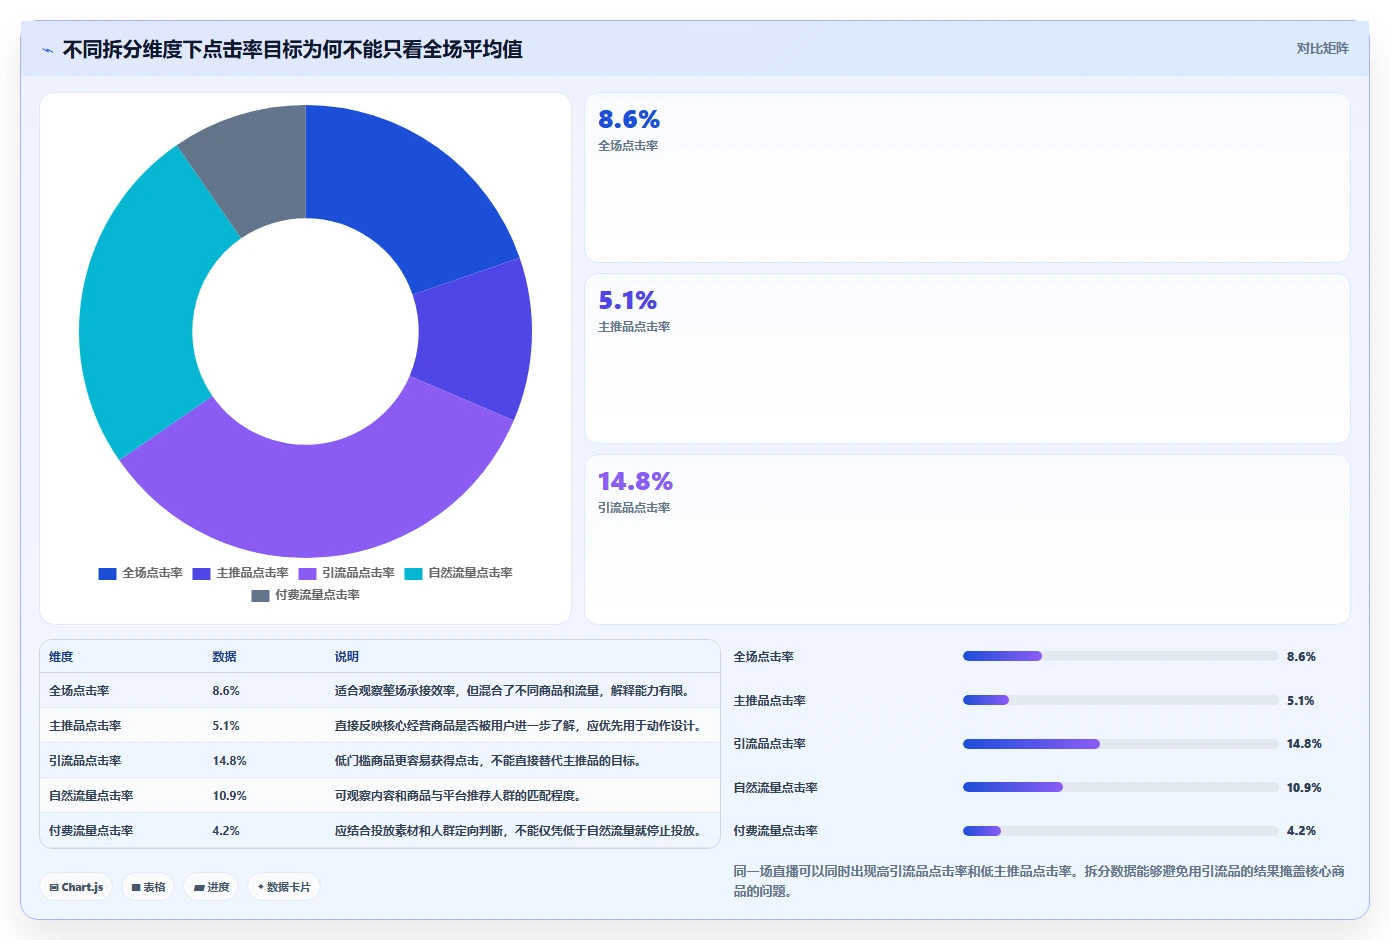Toggle 全场点击率 legend color box
The image size is (1390, 940).
[x=107, y=573]
